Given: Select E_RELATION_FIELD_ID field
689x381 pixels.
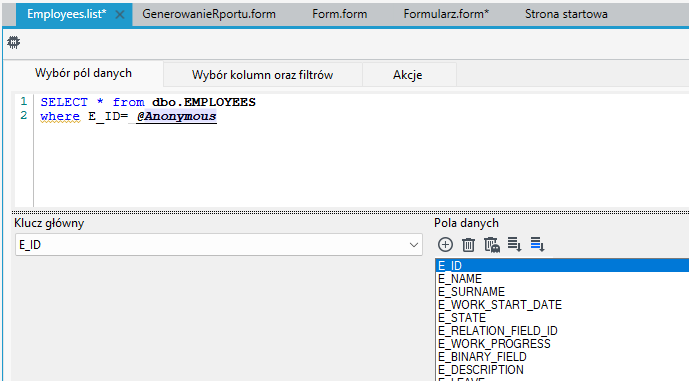Looking at the screenshot, I should (x=562, y=330).
